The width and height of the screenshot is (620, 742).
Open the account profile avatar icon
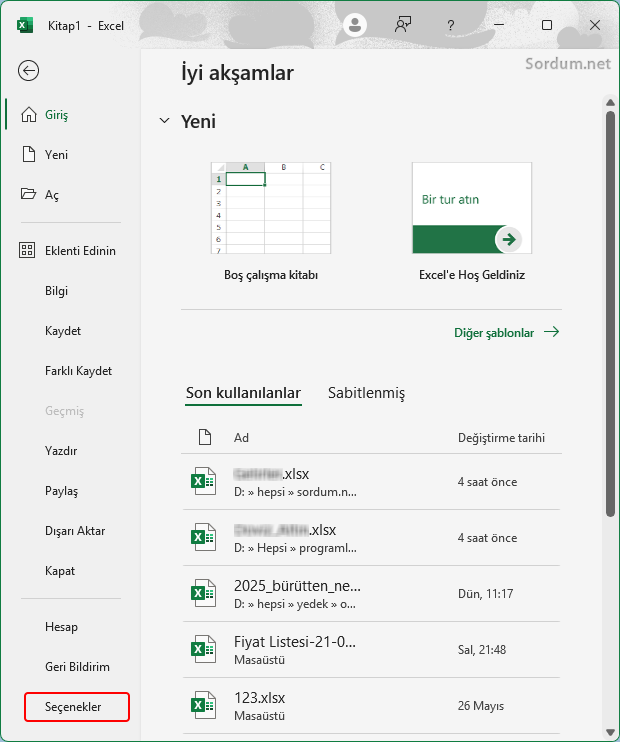click(355, 25)
